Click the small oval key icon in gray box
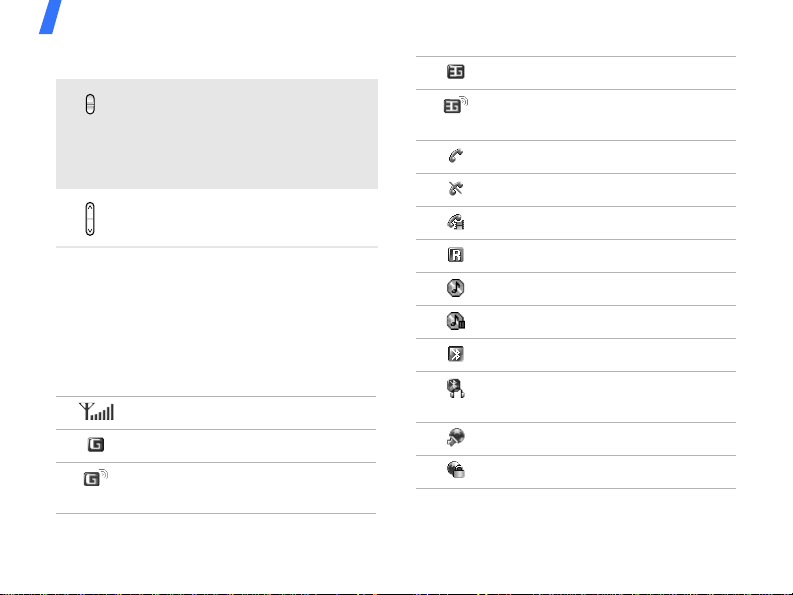Image resolution: width=793 pixels, height=595 pixels. click(x=90, y=104)
